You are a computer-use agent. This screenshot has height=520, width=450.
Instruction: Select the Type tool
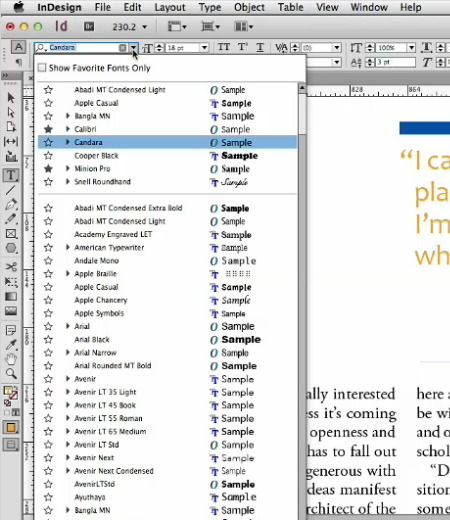coord(11,175)
